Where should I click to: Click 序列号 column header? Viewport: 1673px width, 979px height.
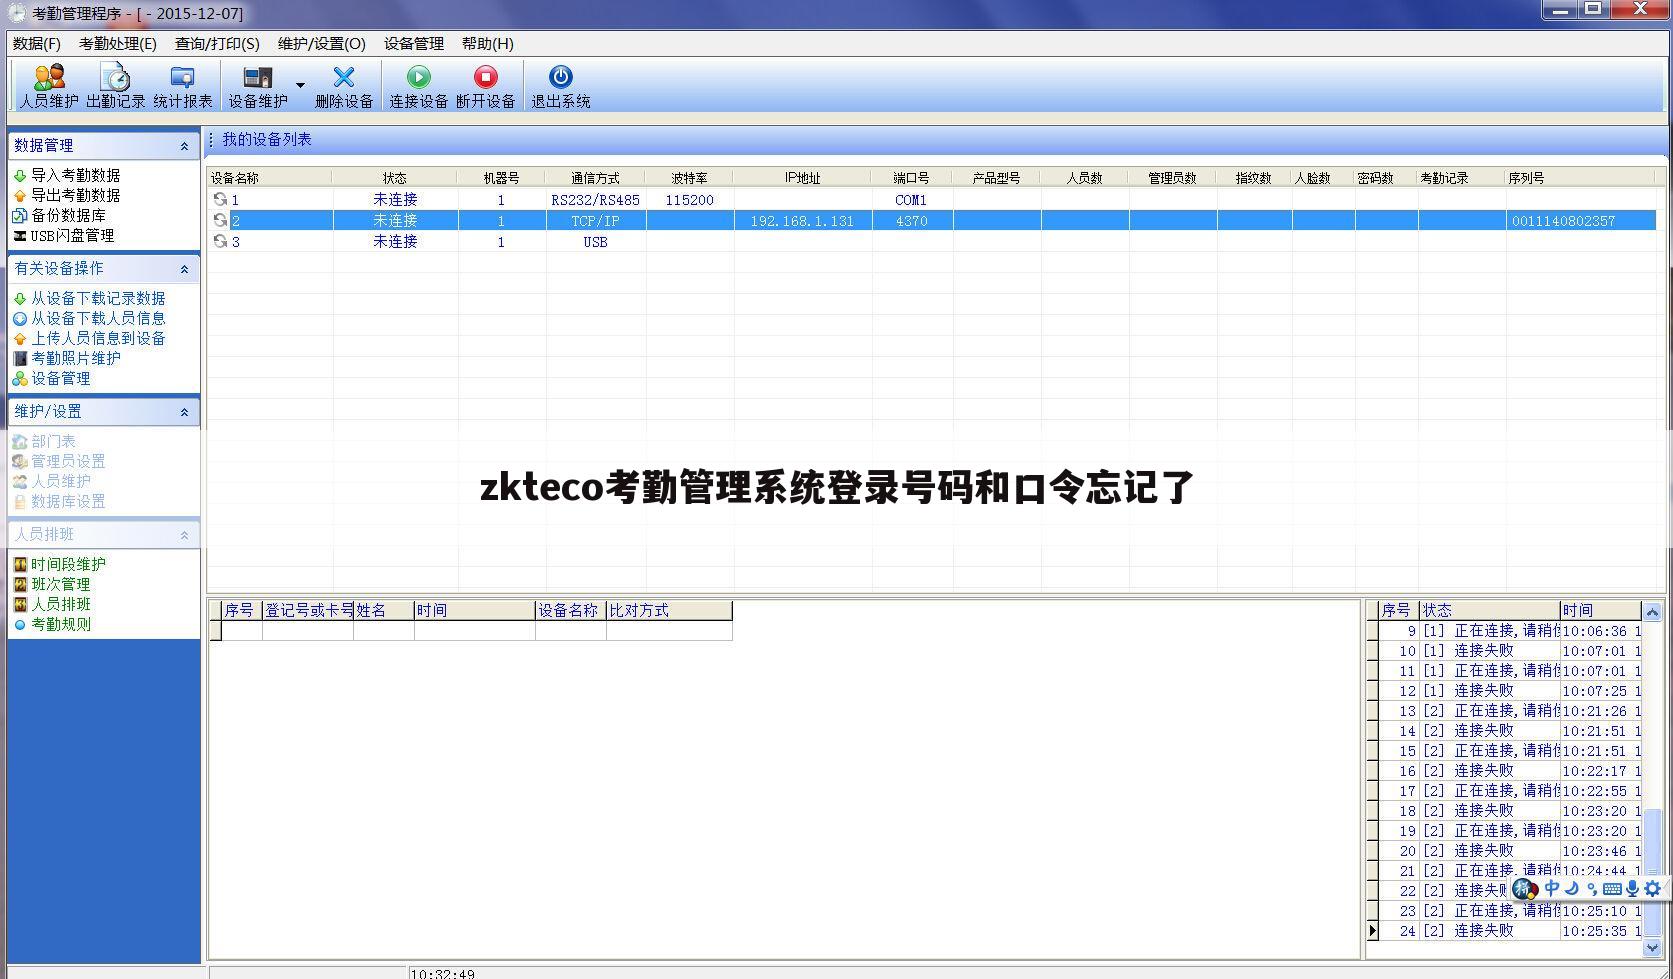coord(1580,178)
